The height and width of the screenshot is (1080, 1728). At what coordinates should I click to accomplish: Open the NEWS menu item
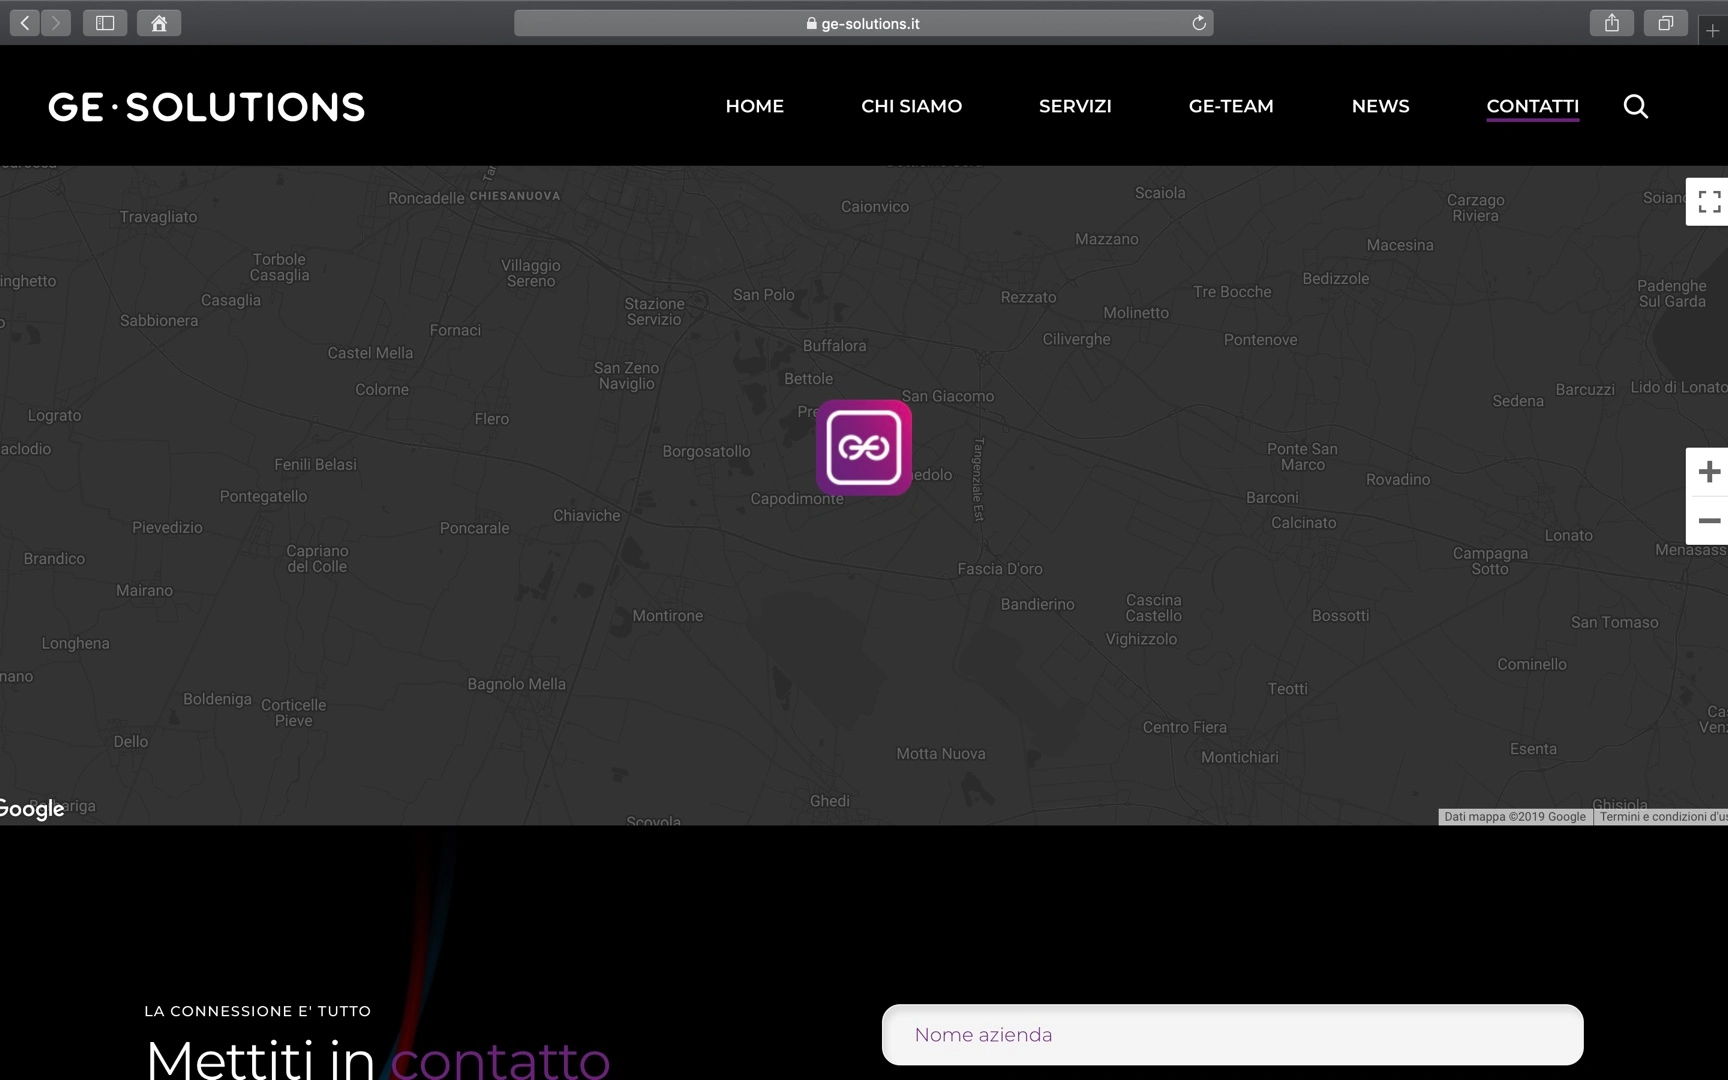pos(1381,106)
